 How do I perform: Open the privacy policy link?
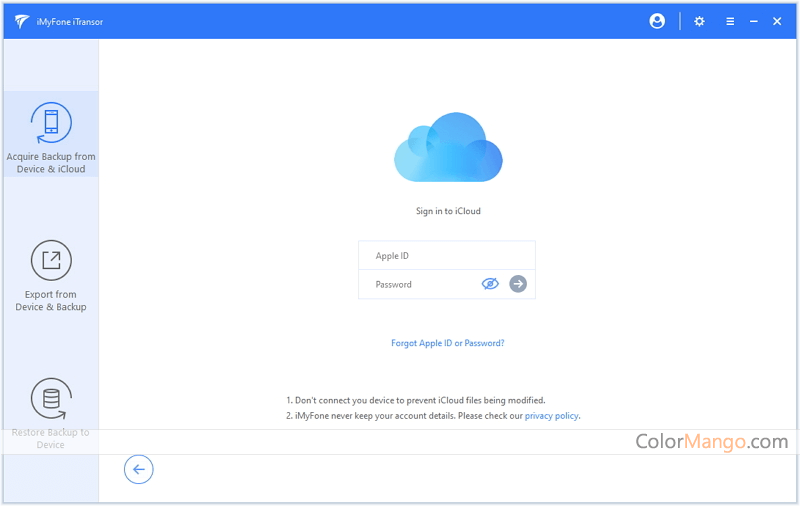point(551,416)
